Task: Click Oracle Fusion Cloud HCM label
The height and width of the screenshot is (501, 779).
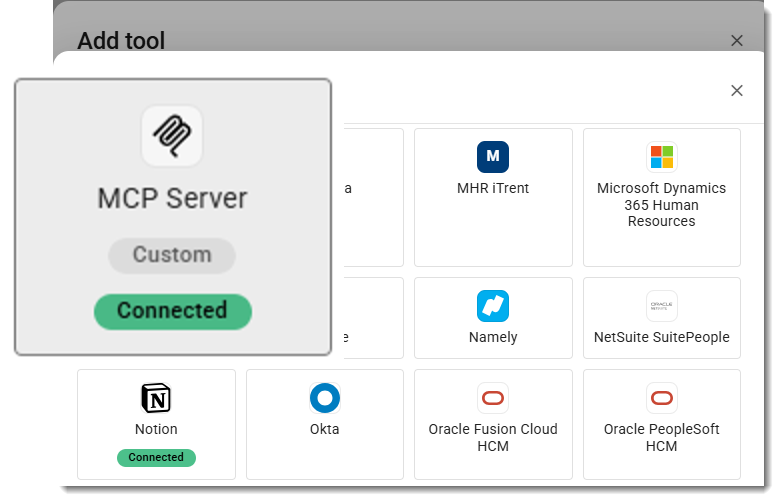Action: point(493,437)
